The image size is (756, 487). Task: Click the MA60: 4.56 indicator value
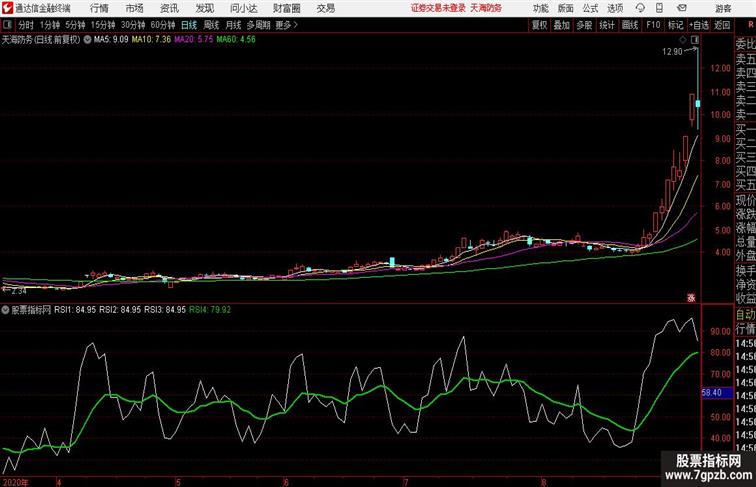pos(236,40)
